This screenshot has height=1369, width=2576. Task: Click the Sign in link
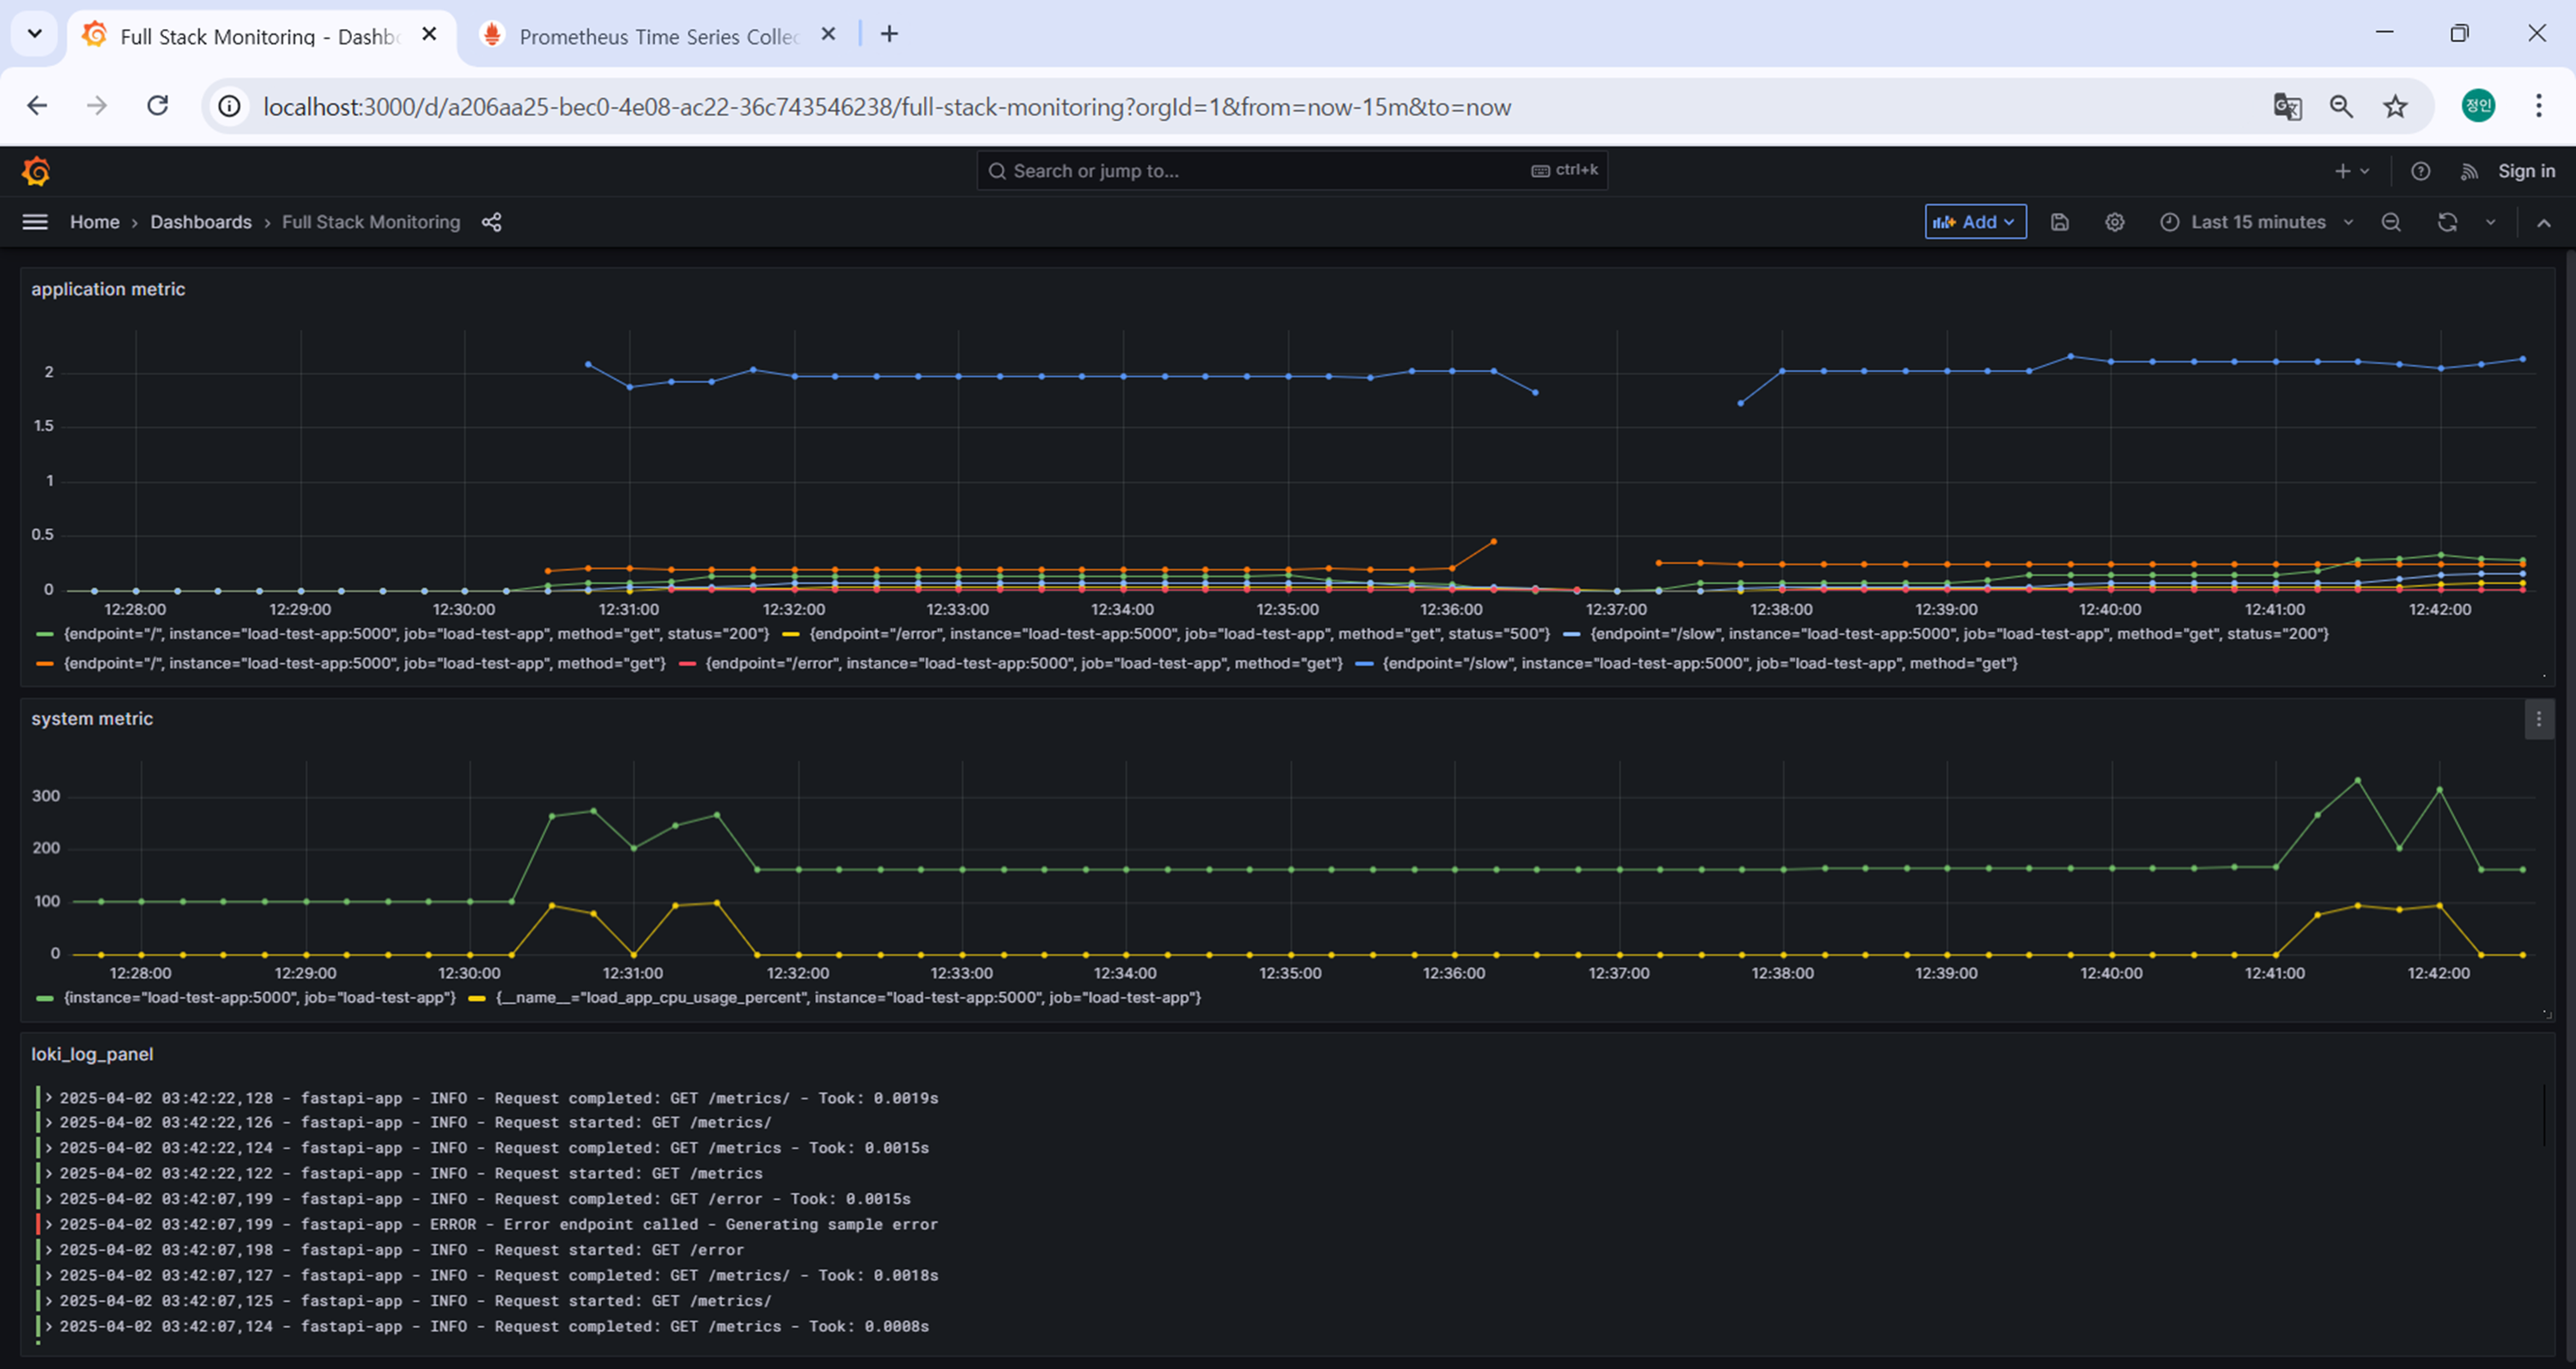coord(2526,171)
